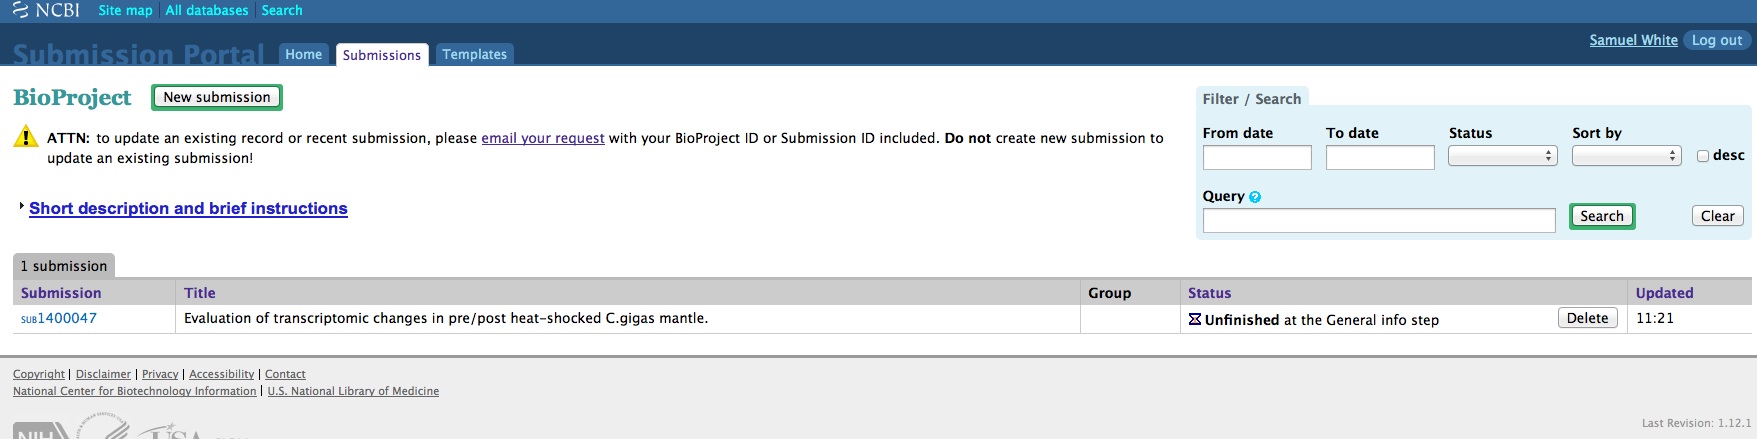Expand Short description and brief instructions
This screenshot has width=1757, height=439.
pos(188,208)
